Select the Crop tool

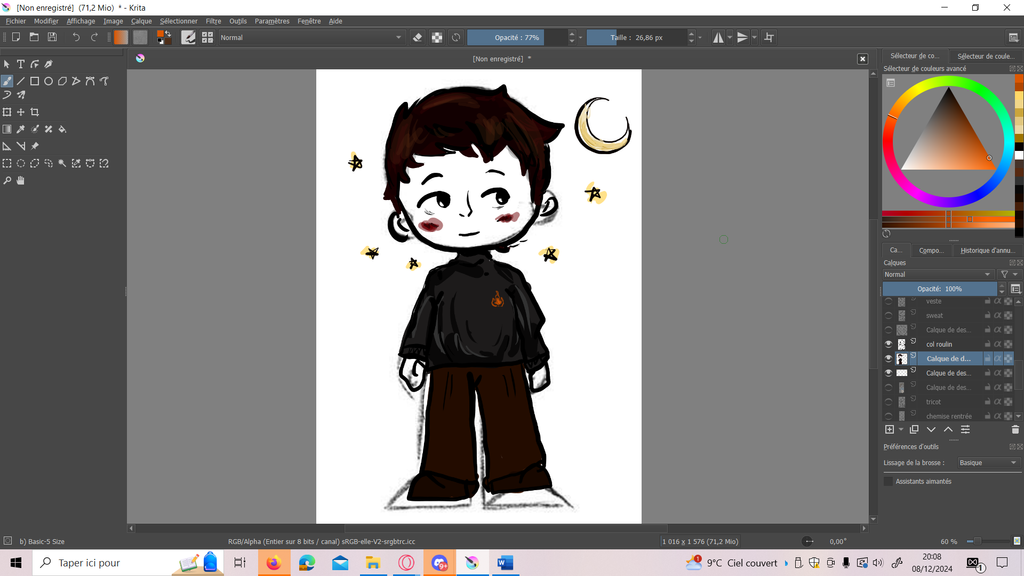coord(35,112)
